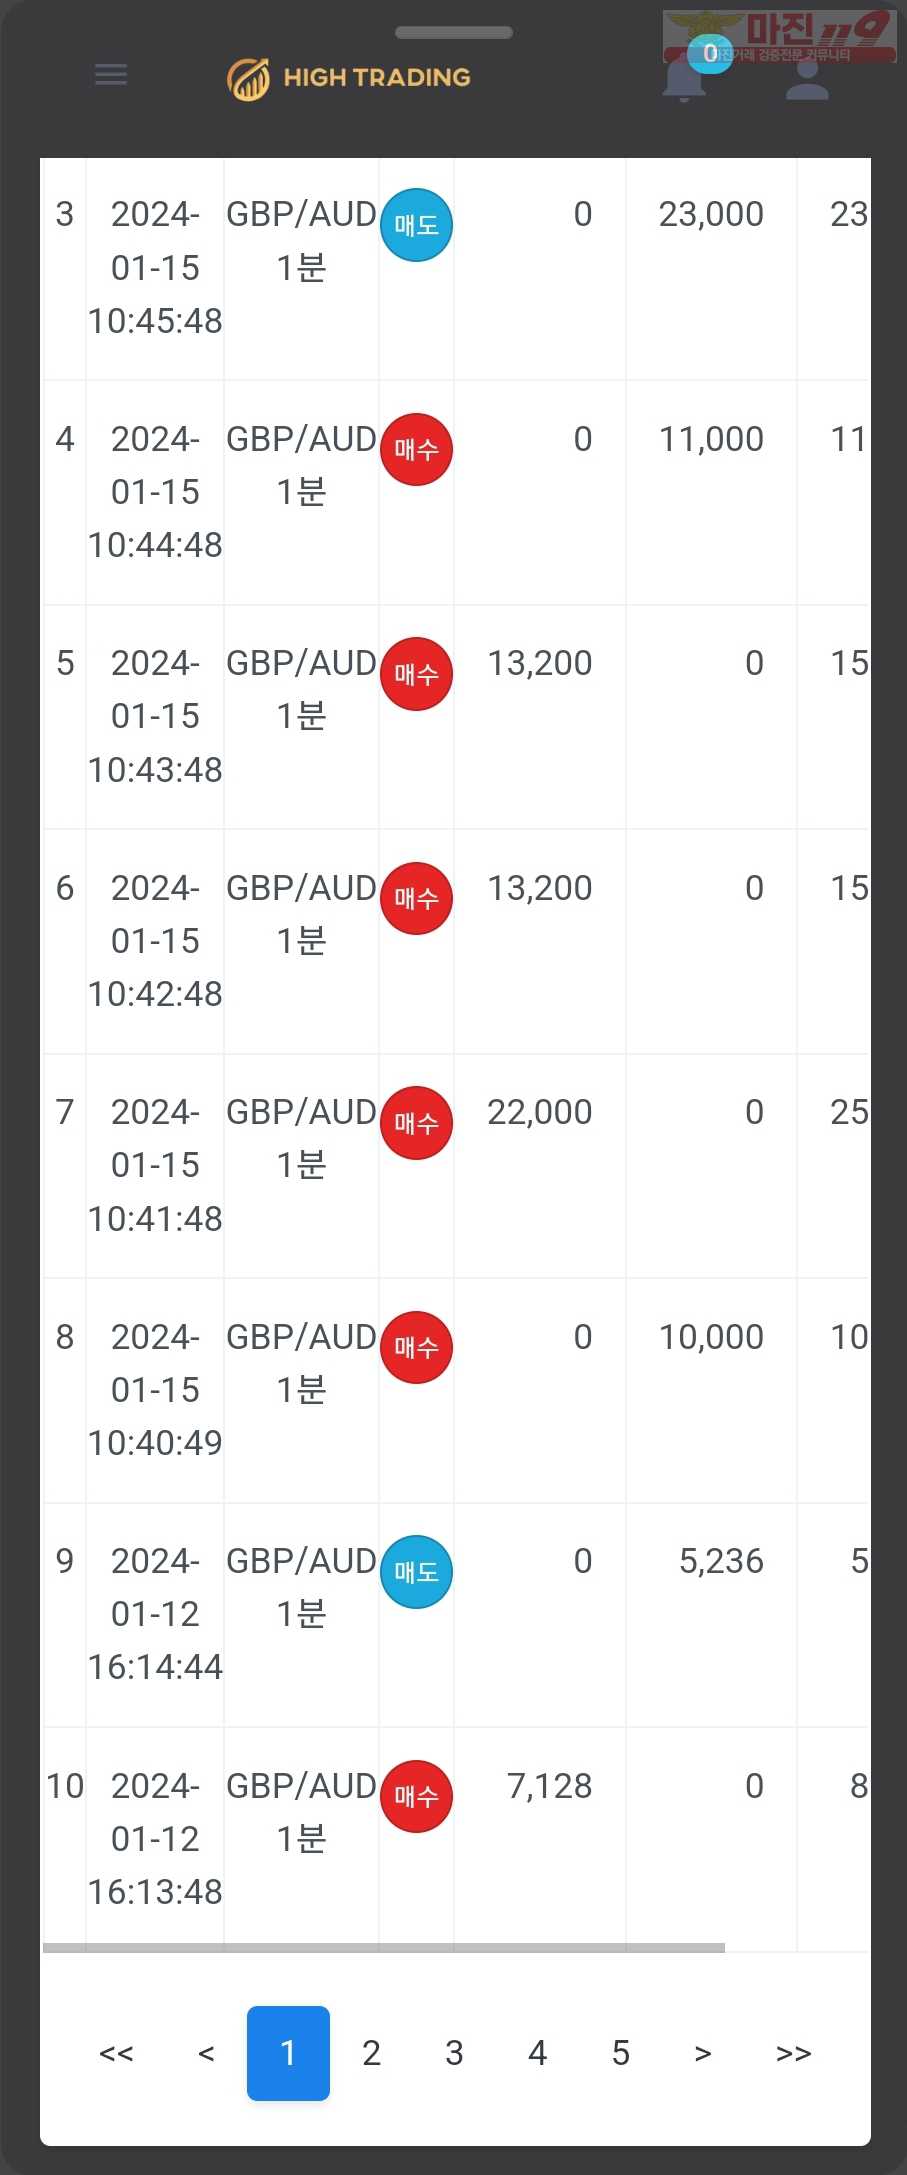This screenshot has height=2175, width=907.
Task: Go to page 2
Action: click(x=371, y=2053)
